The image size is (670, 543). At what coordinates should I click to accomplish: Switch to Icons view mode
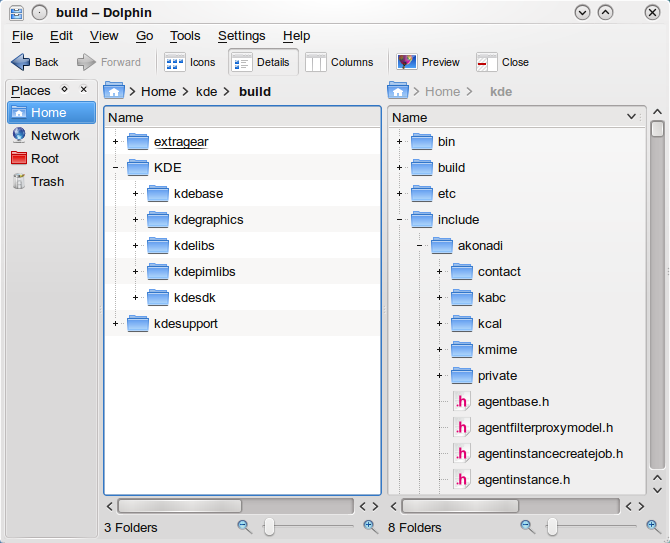tap(190, 62)
